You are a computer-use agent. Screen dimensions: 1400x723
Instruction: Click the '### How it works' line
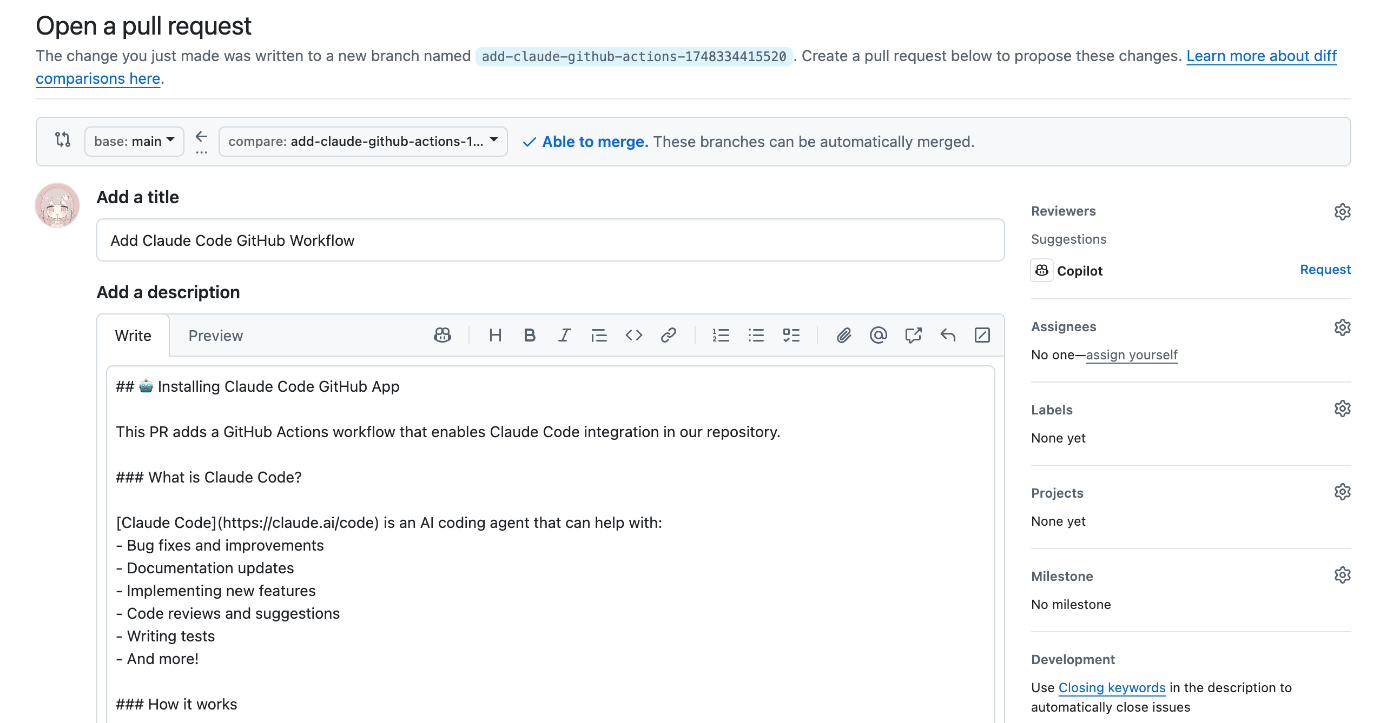[x=177, y=704]
